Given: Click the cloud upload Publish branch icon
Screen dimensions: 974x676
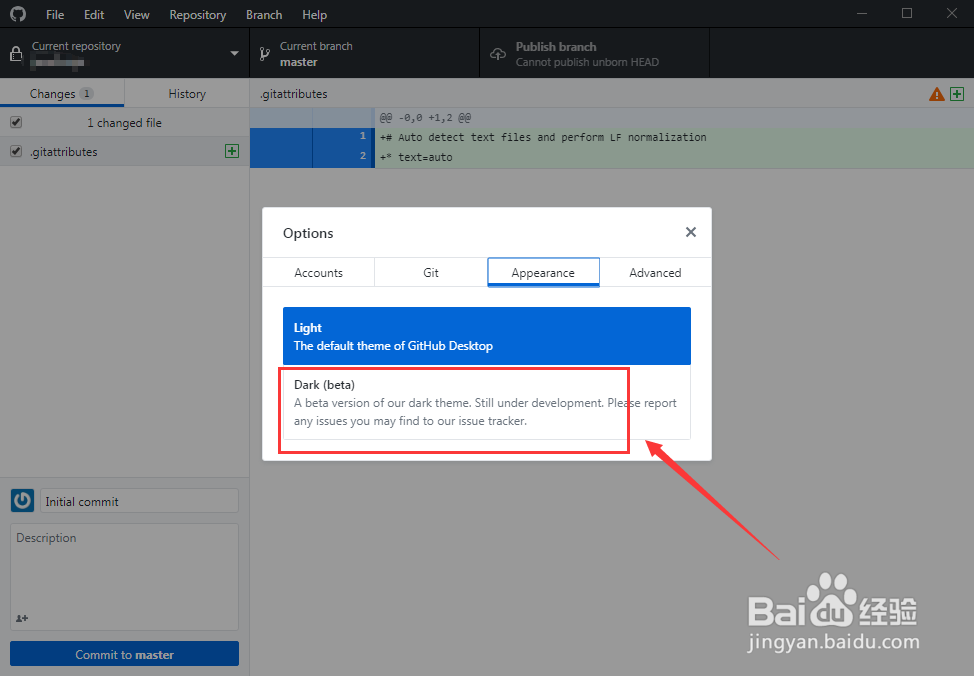Looking at the screenshot, I should tap(498, 54).
